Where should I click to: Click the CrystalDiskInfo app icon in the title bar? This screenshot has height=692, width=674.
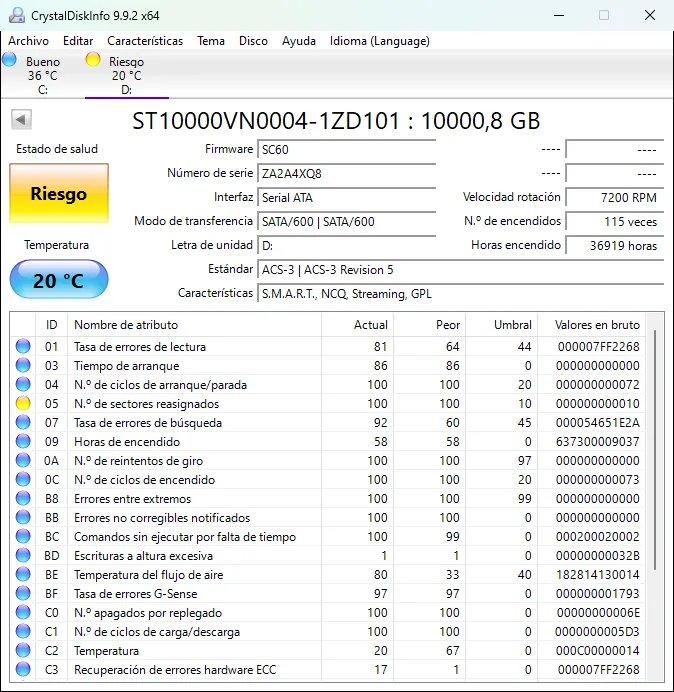click(17, 15)
